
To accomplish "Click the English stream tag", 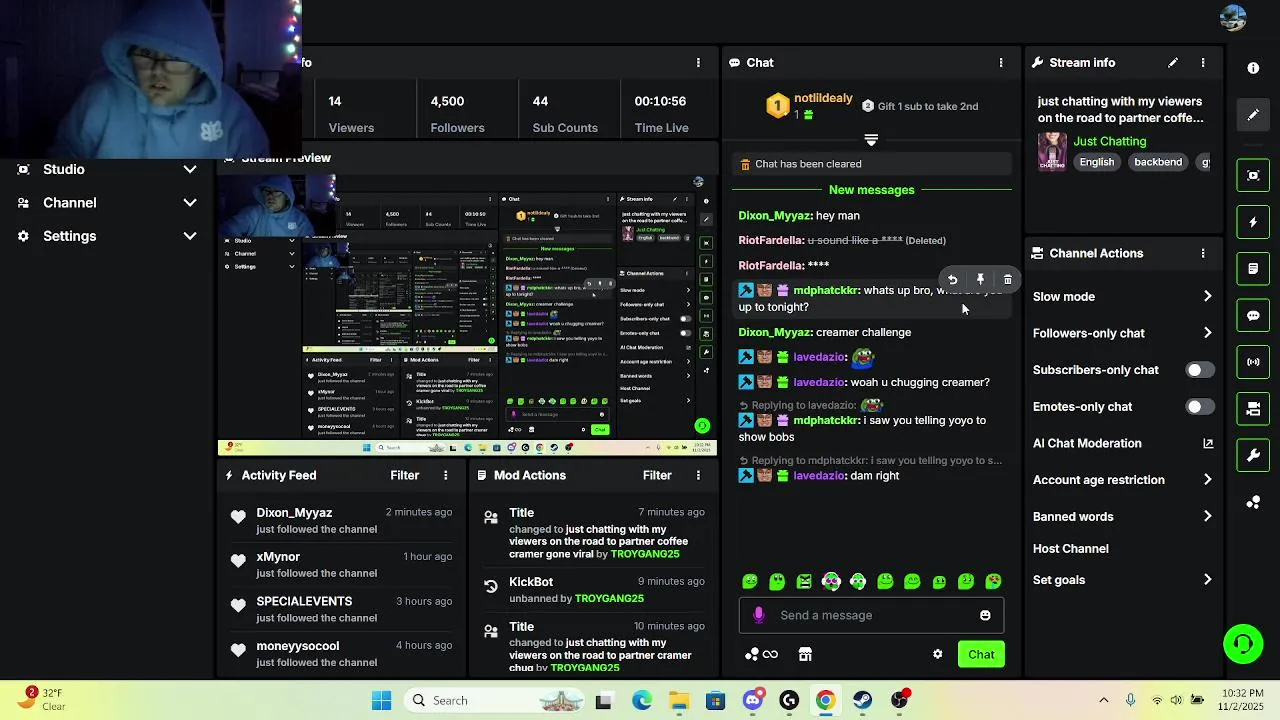I will 1097,162.
